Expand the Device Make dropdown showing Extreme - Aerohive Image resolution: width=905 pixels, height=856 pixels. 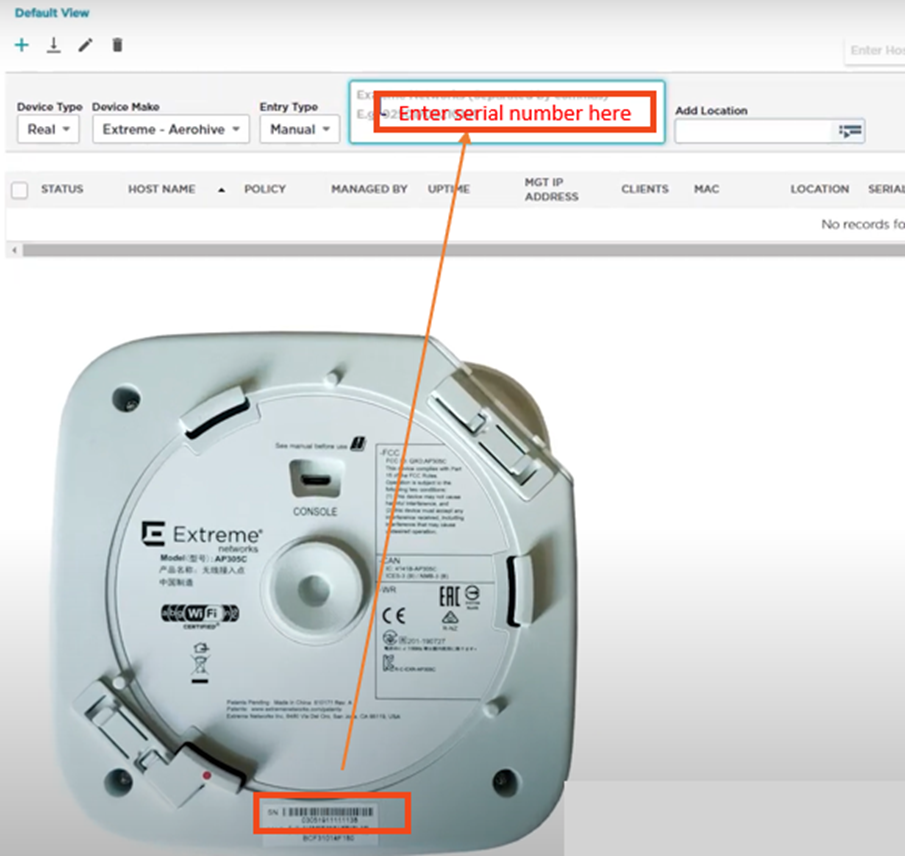(170, 129)
